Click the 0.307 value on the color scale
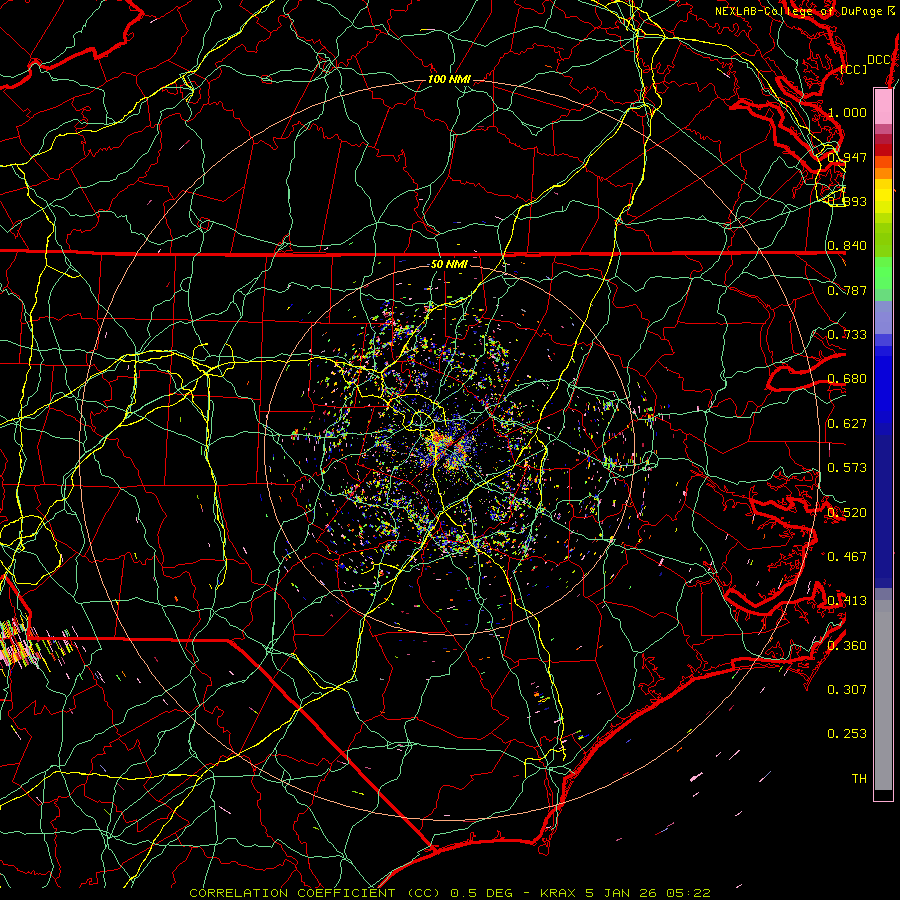900x900 pixels. (847, 690)
